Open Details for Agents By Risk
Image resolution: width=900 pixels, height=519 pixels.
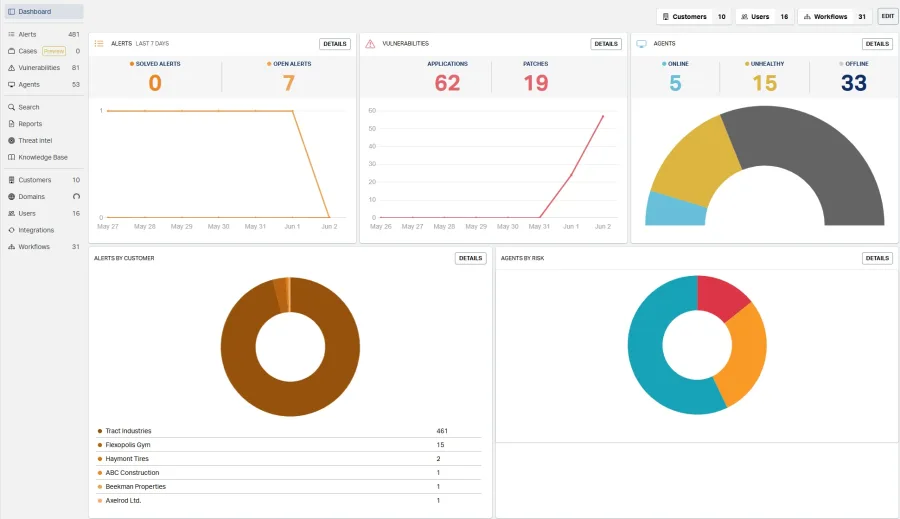[x=877, y=258]
